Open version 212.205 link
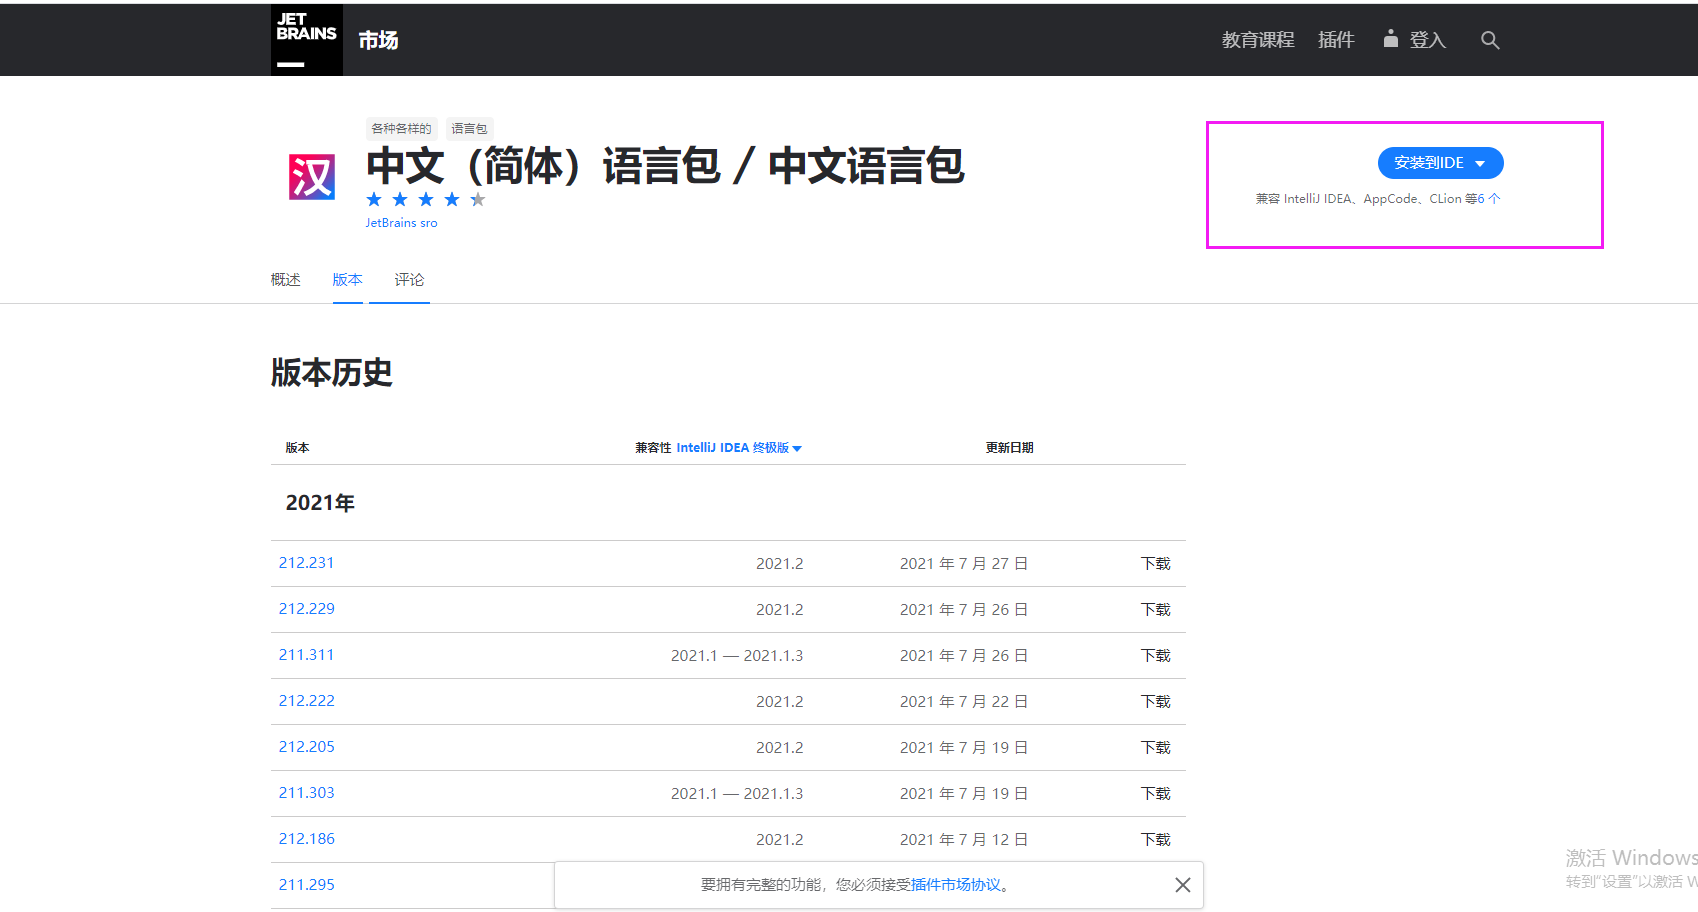1698x912 pixels. coord(306,747)
